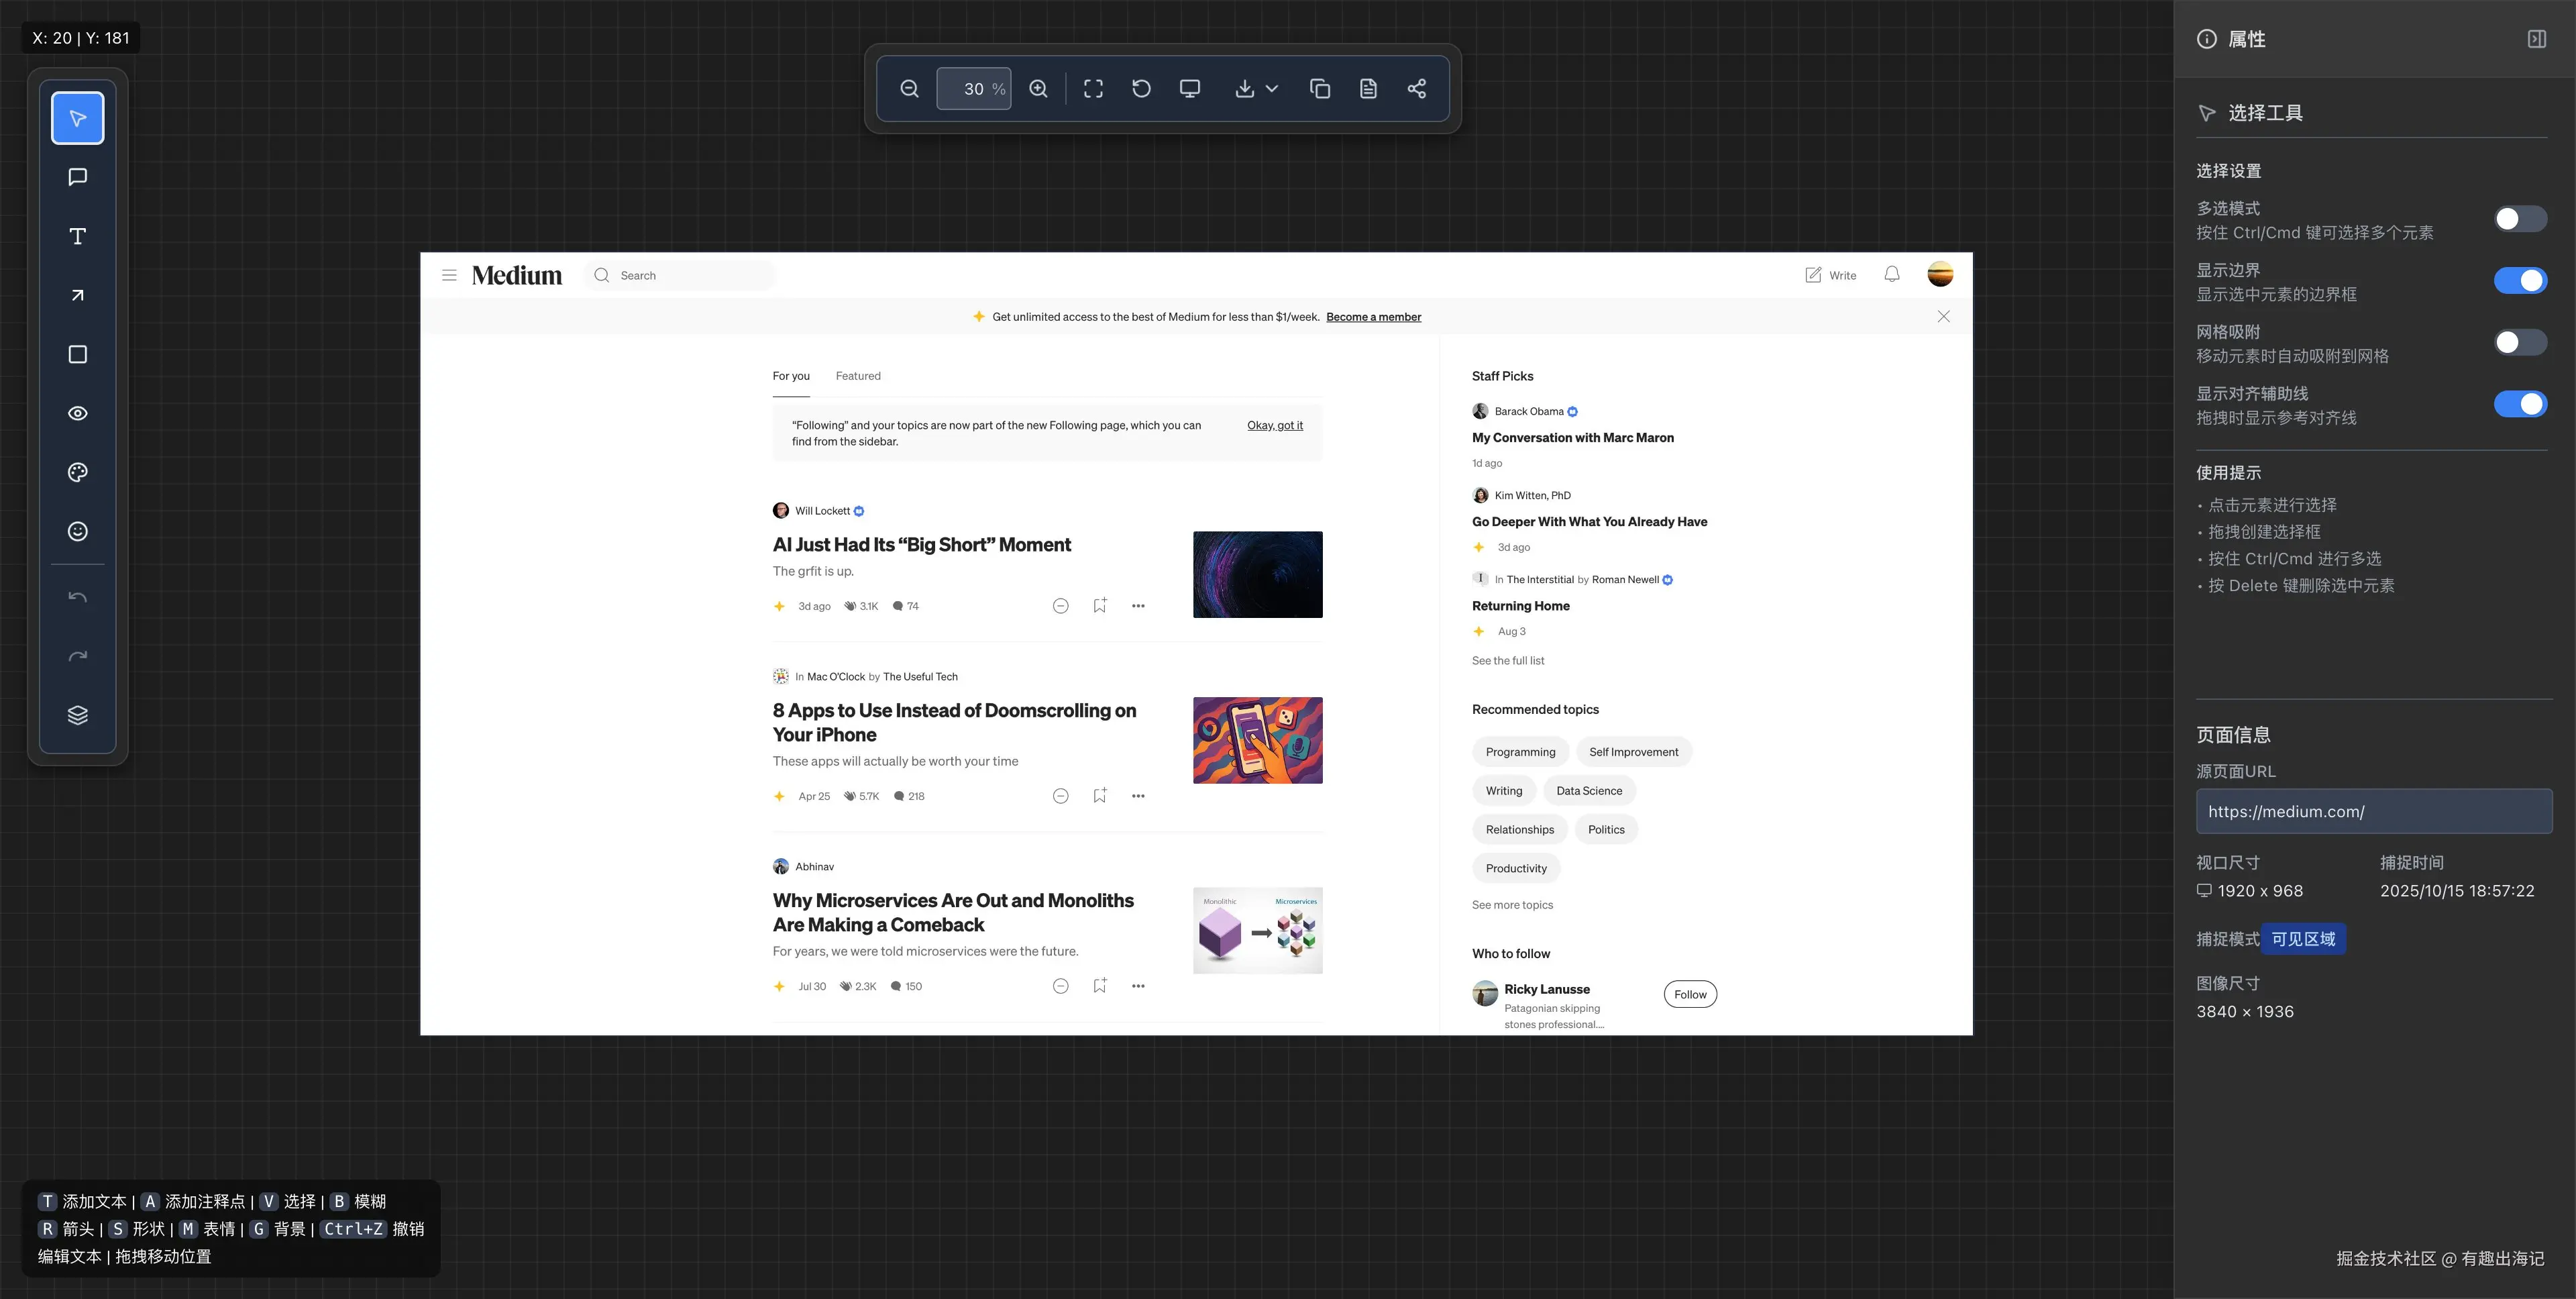Open the annotation comment tool
Screen dimensions: 2576x1299
(77, 177)
